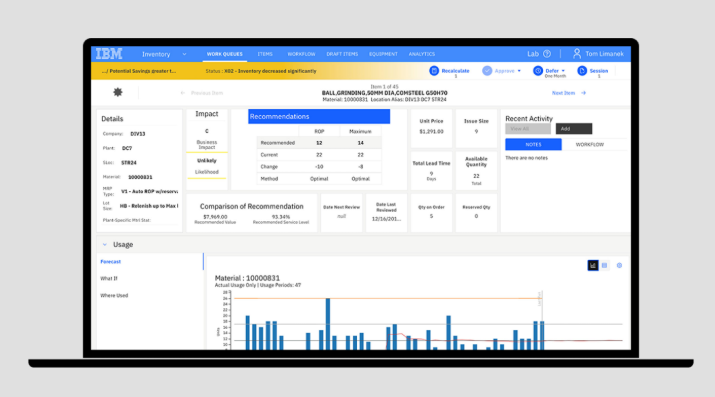The height and width of the screenshot is (397, 715).
Task: Click the Add button in Recent Activity
Action: 574,129
